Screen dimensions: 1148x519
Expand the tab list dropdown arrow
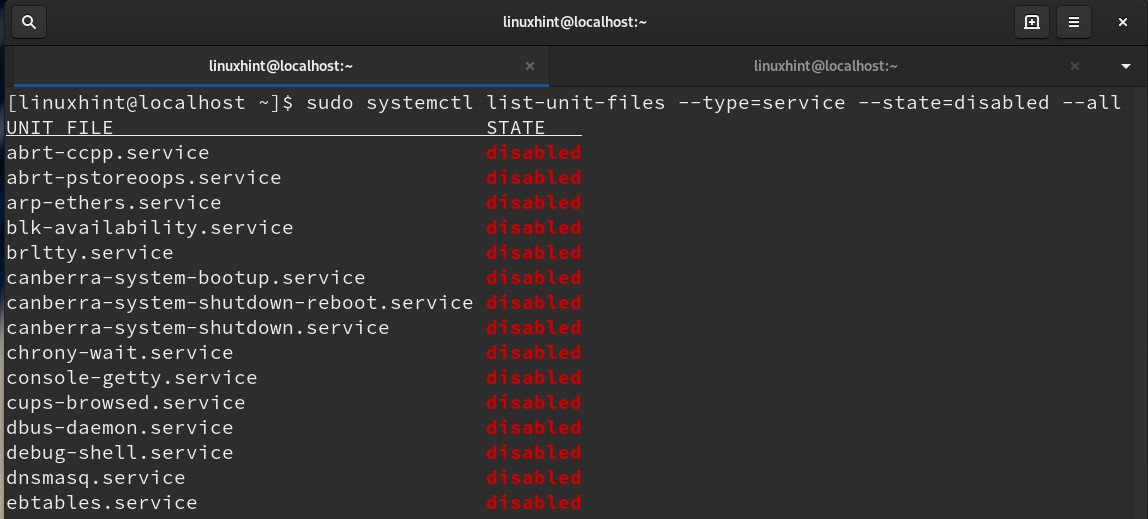(1126, 66)
